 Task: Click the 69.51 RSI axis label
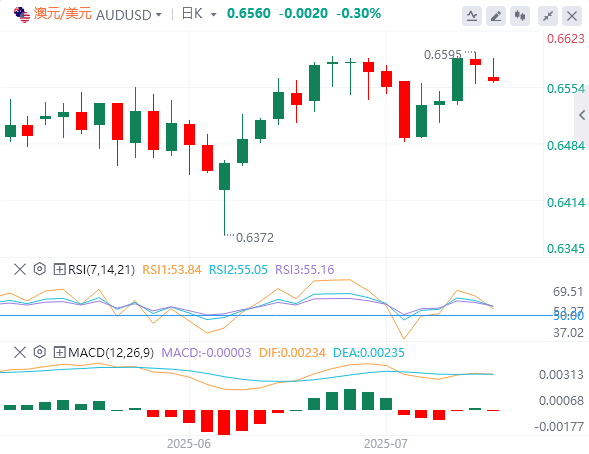(x=568, y=292)
